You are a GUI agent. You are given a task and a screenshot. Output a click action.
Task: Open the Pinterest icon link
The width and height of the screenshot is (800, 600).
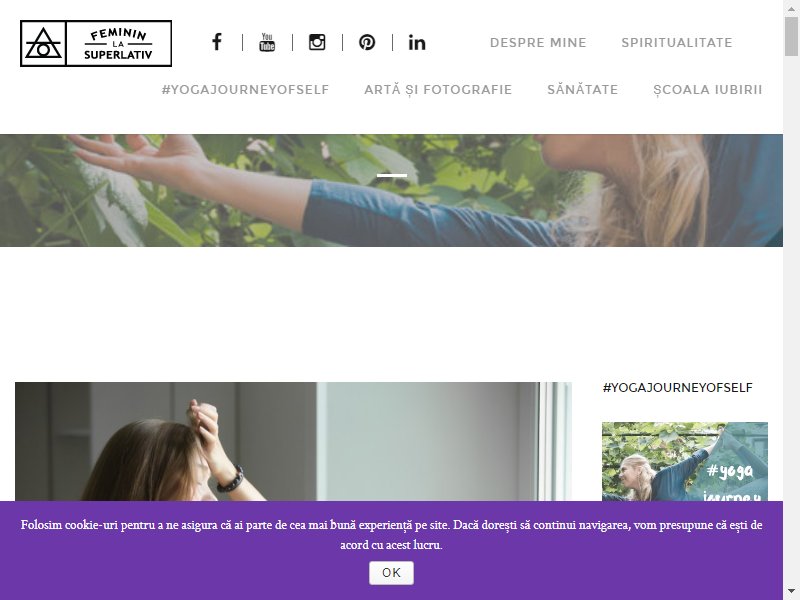[367, 42]
